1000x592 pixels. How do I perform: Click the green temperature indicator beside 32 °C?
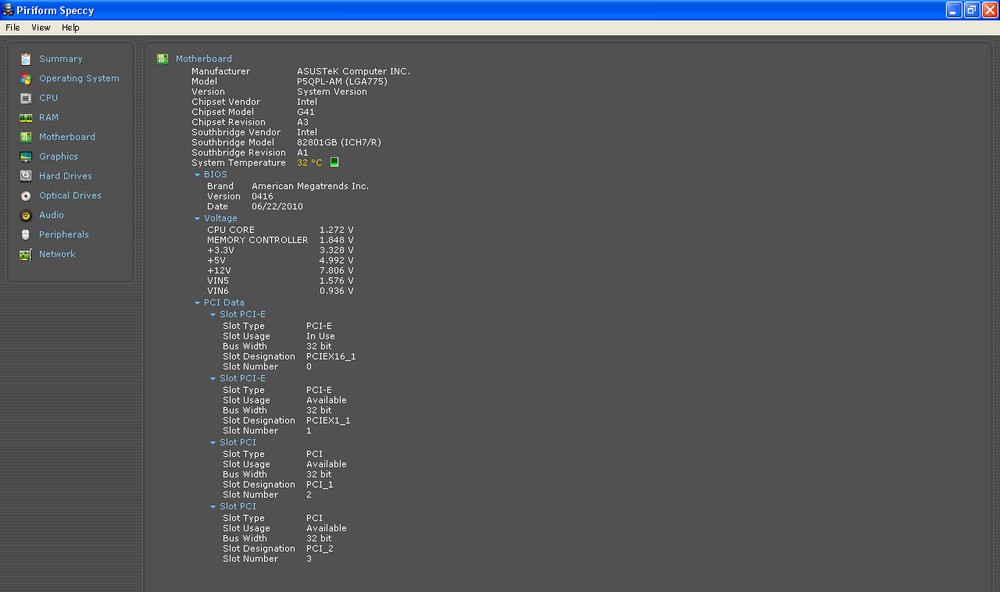click(334, 162)
